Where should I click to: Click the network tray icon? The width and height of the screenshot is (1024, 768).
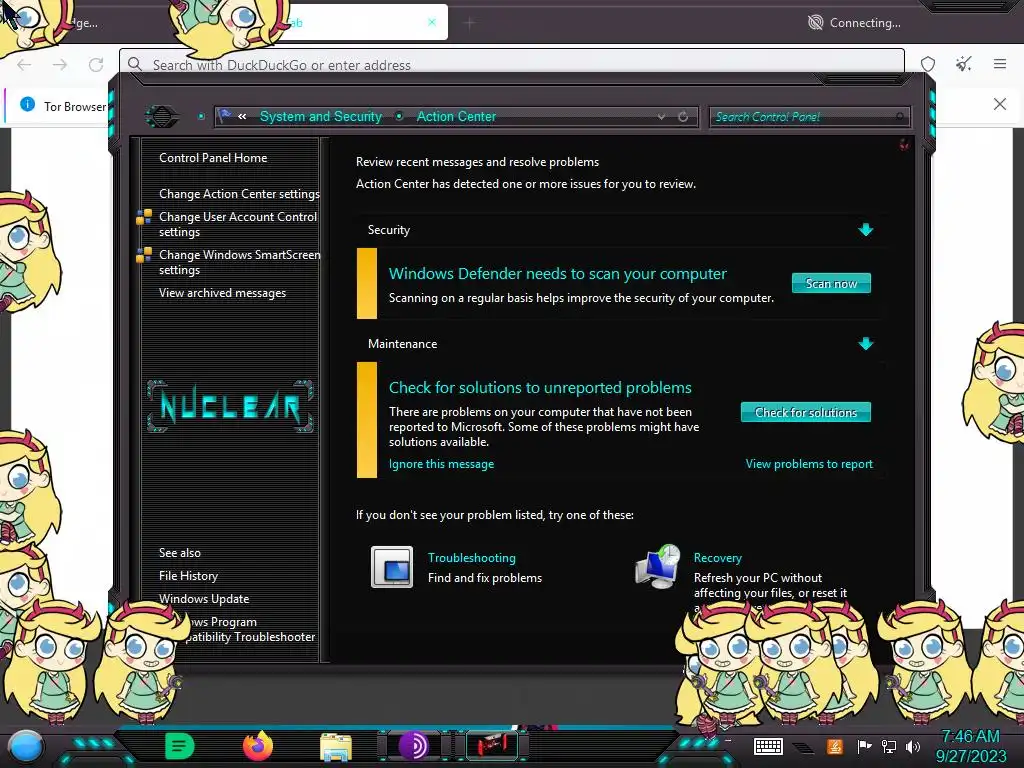[889, 746]
